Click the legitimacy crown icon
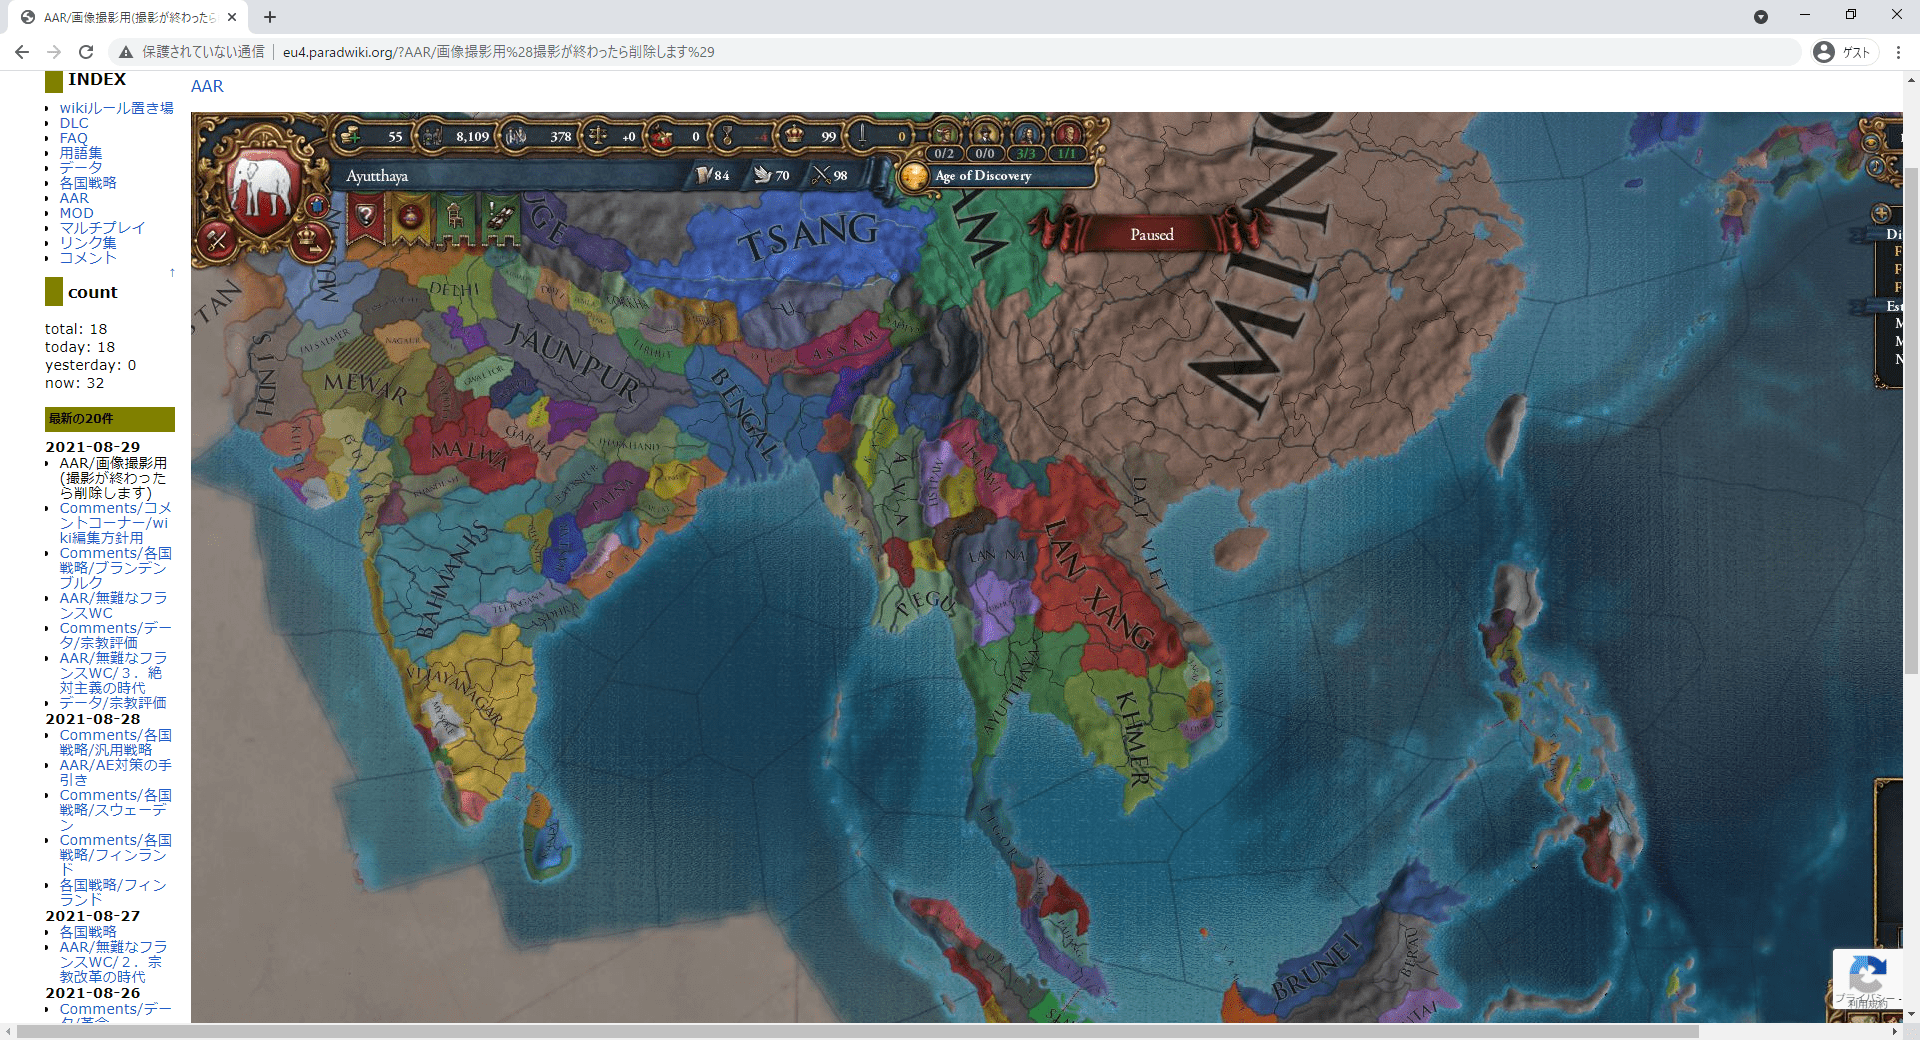This screenshot has width=1920, height=1040. pyautogui.click(x=794, y=135)
